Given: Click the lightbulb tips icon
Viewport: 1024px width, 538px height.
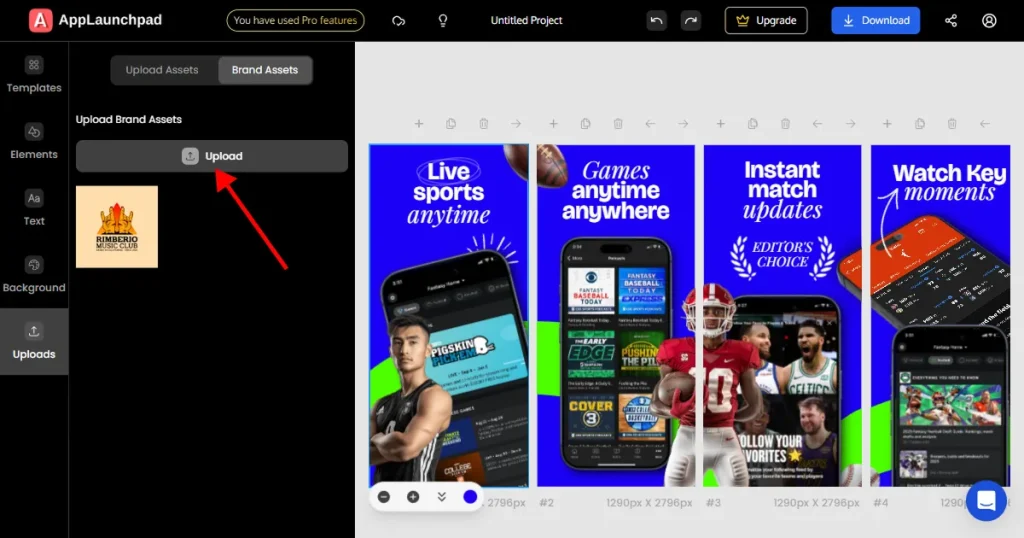Looking at the screenshot, I should point(443,20).
